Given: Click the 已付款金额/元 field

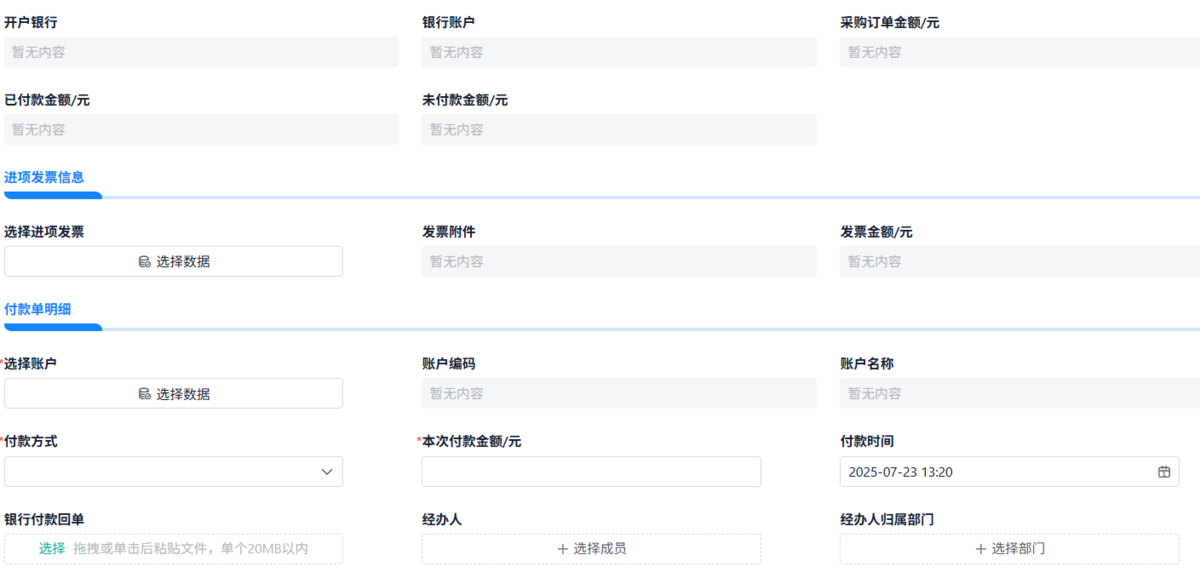Looking at the screenshot, I should pyautogui.click(x=201, y=129).
